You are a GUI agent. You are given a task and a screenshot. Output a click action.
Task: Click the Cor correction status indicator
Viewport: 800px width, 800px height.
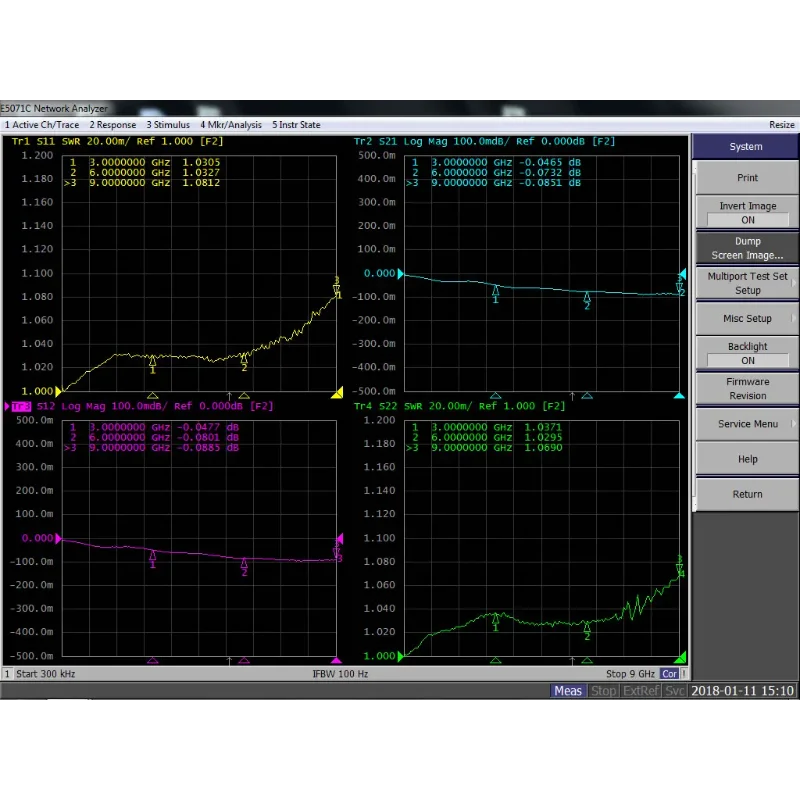[x=669, y=690]
